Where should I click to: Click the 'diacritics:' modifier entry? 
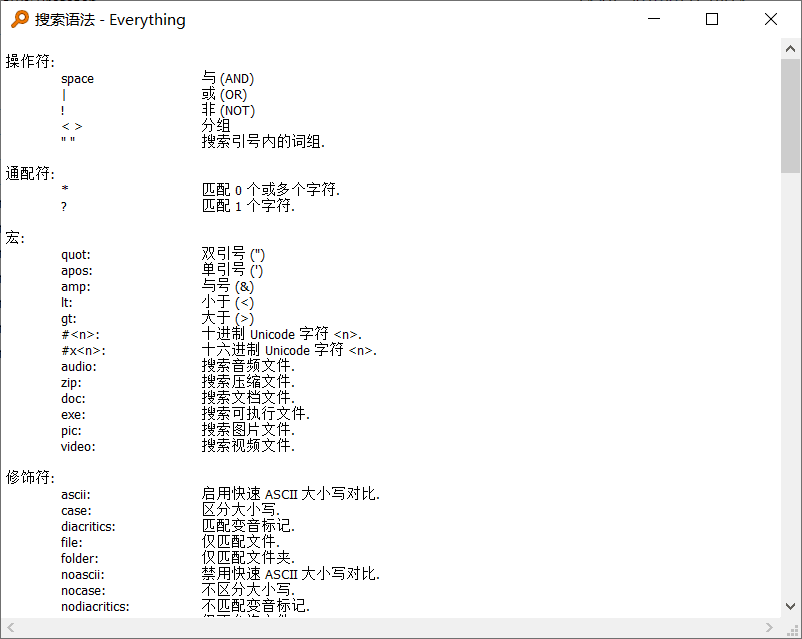[x=88, y=526]
